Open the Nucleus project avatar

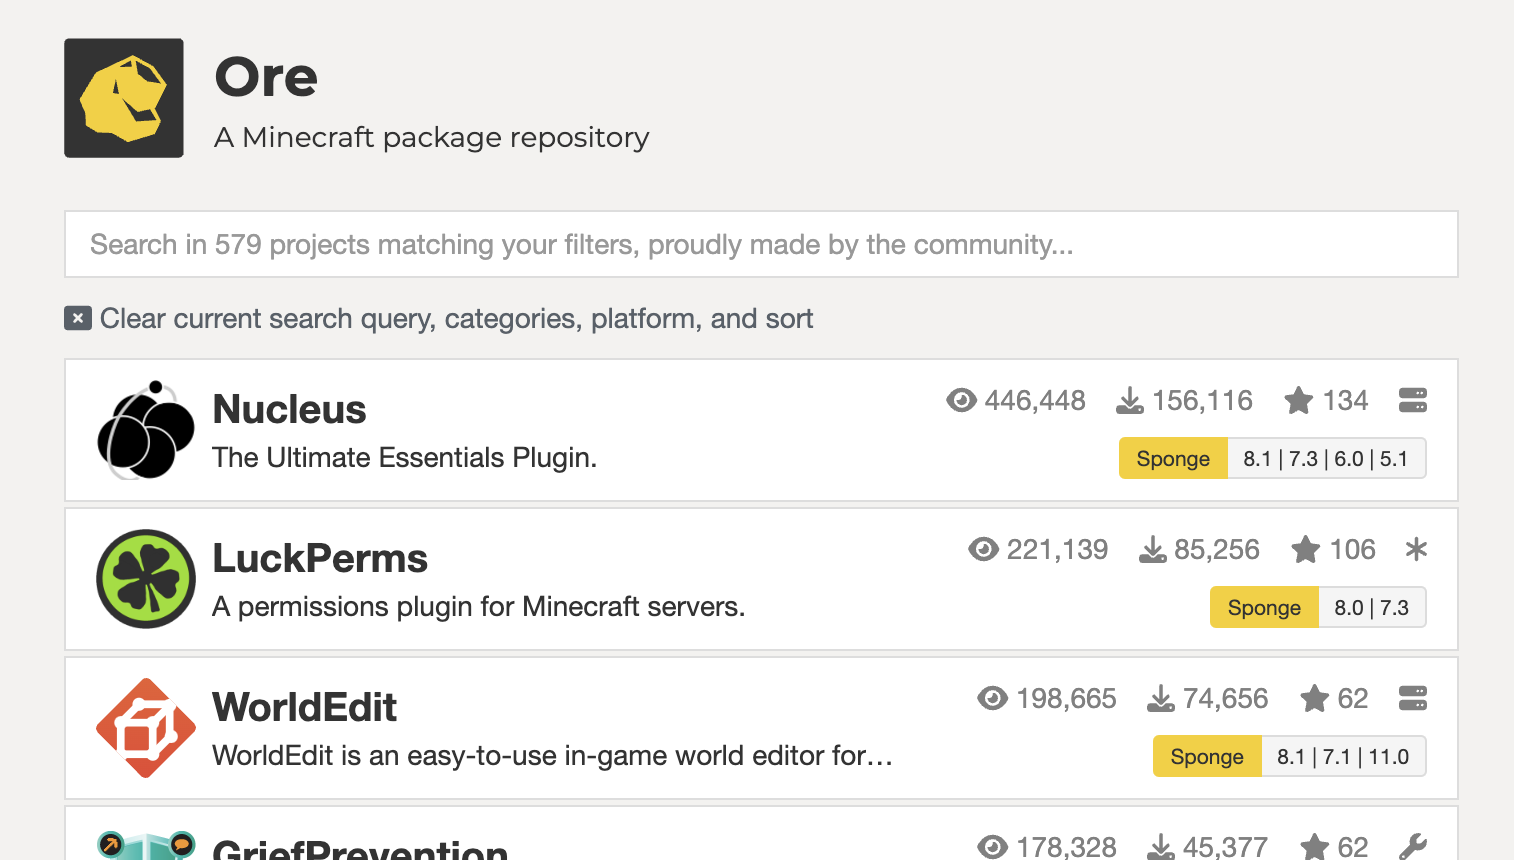tap(146, 430)
